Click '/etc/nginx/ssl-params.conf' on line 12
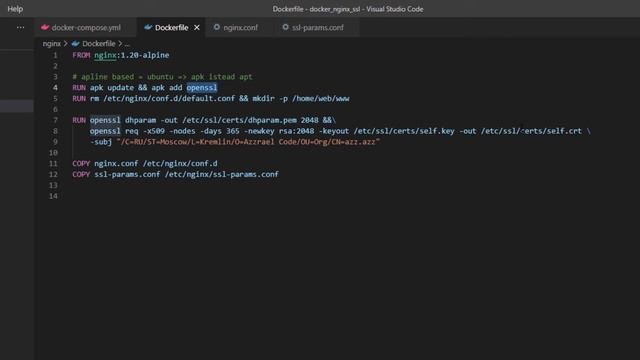This screenshot has height=360, width=640. [222, 174]
